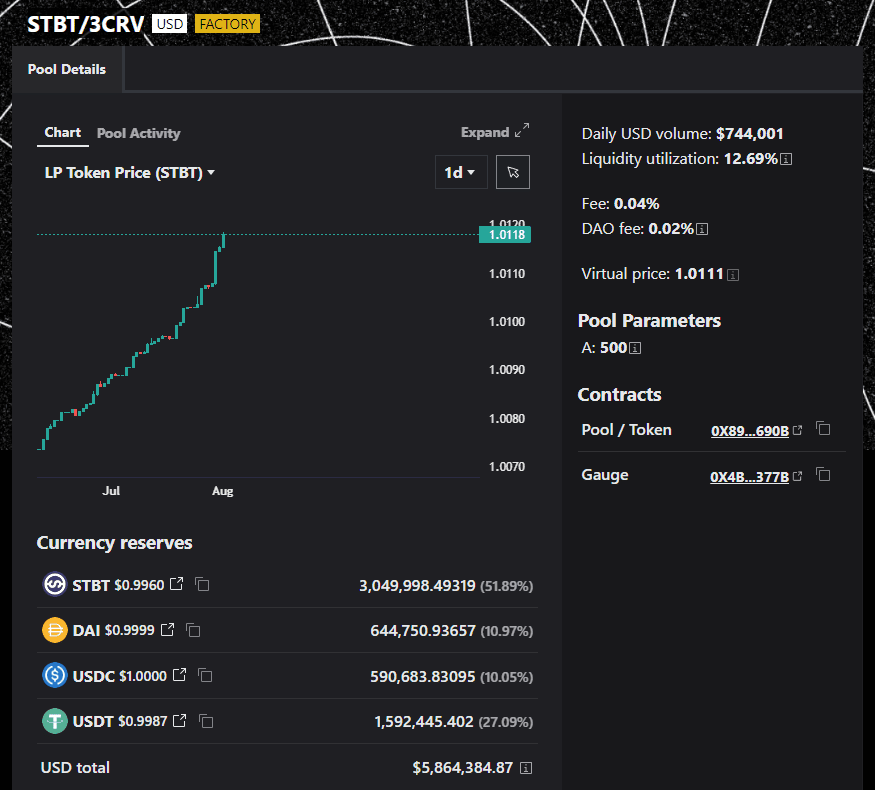Show Liquidity utilization info tooltip

pos(786,160)
